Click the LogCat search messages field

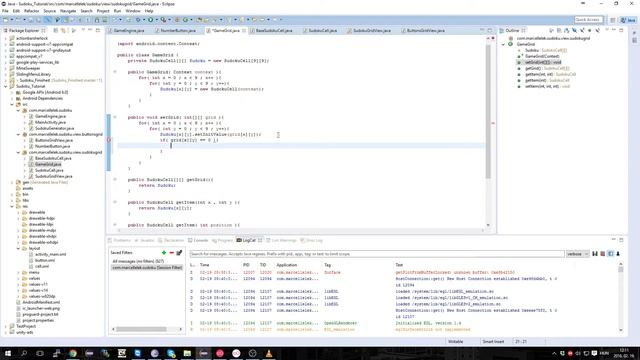coord(377,254)
